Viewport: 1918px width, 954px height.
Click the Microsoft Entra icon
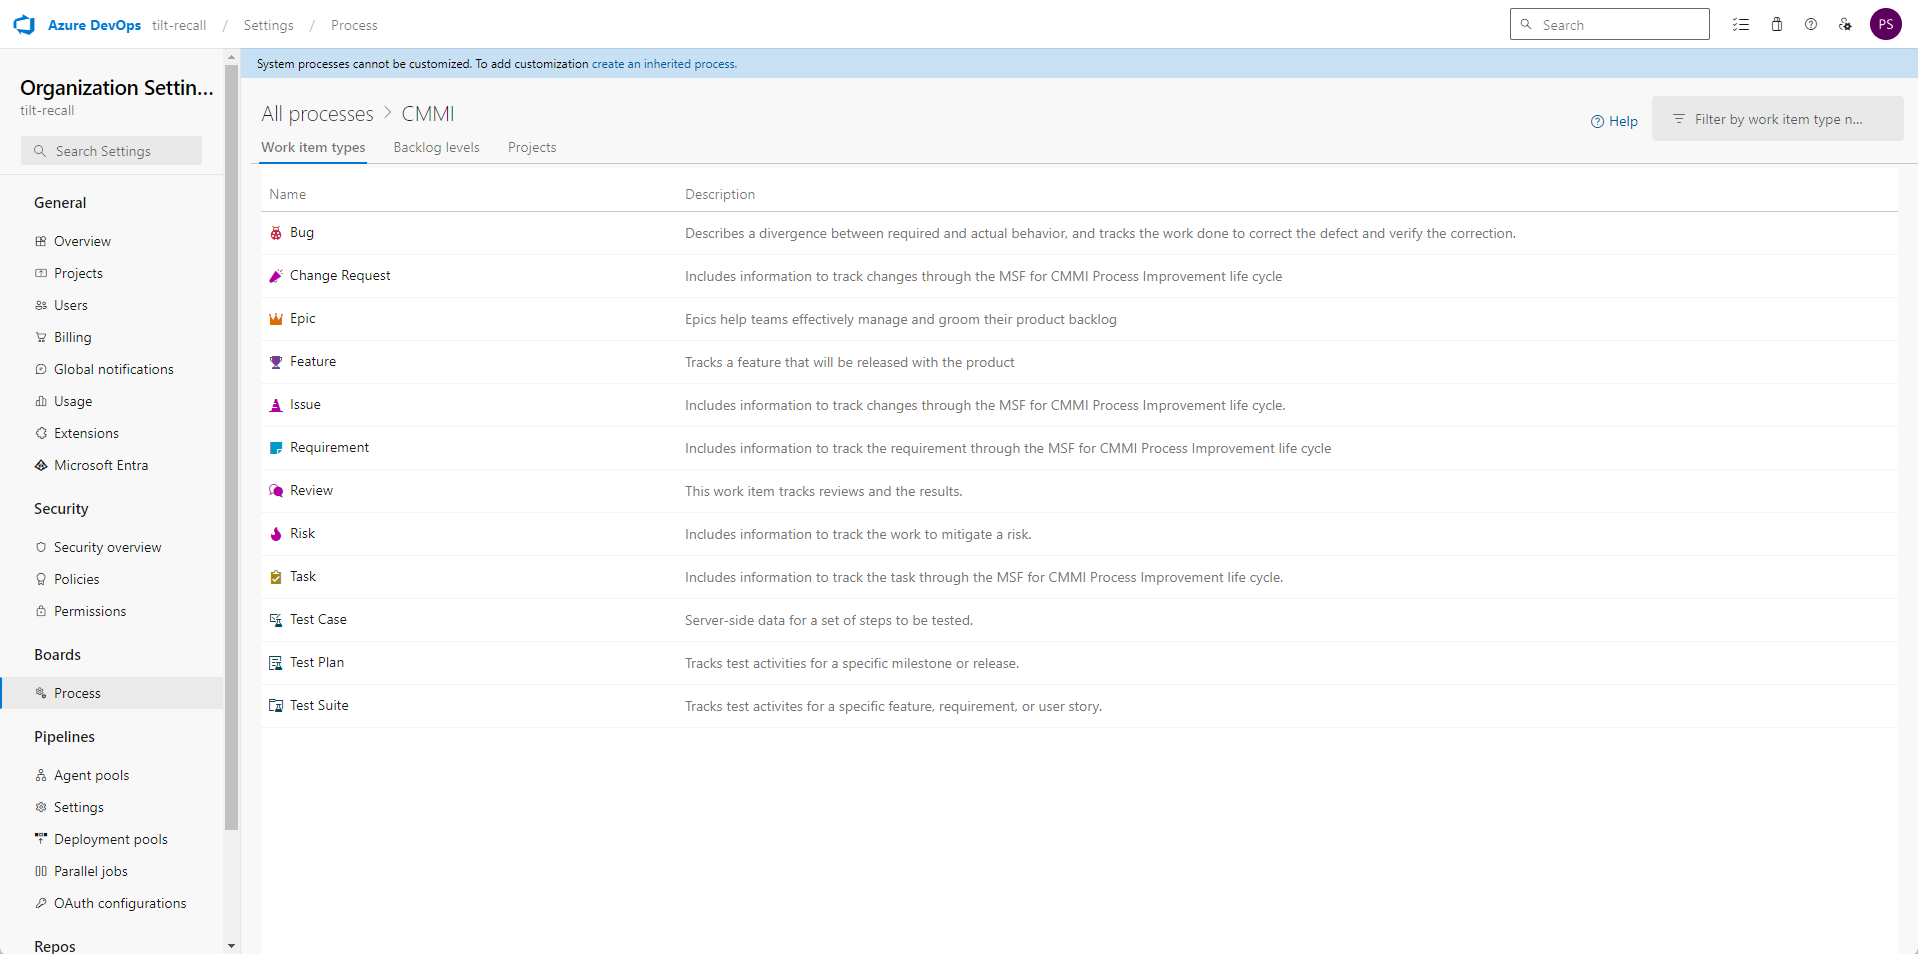40,465
